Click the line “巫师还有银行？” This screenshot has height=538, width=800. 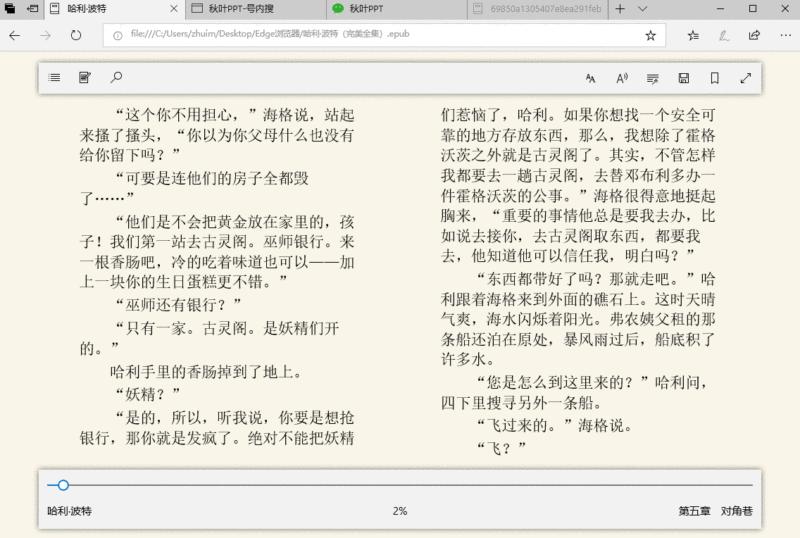click(x=179, y=305)
